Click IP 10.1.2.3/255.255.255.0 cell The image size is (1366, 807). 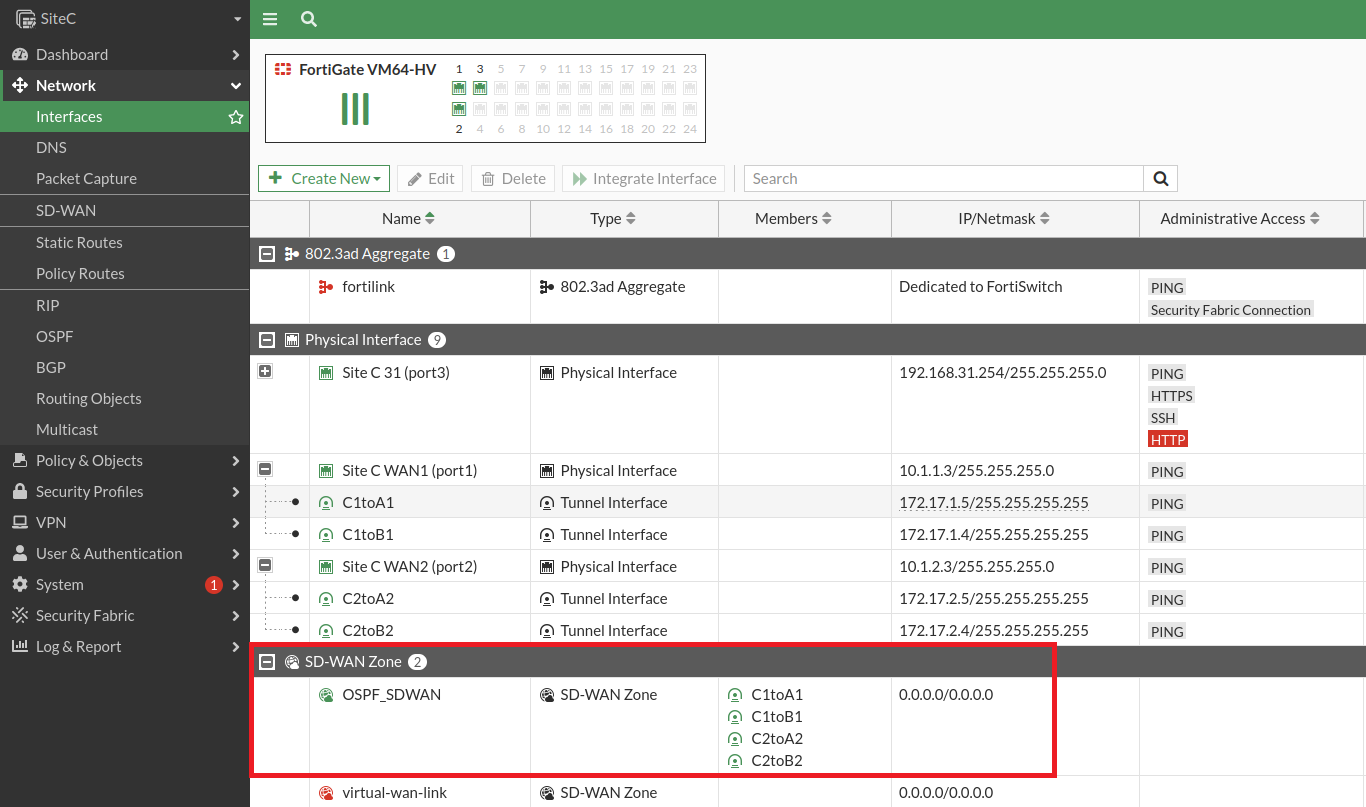[977, 567]
